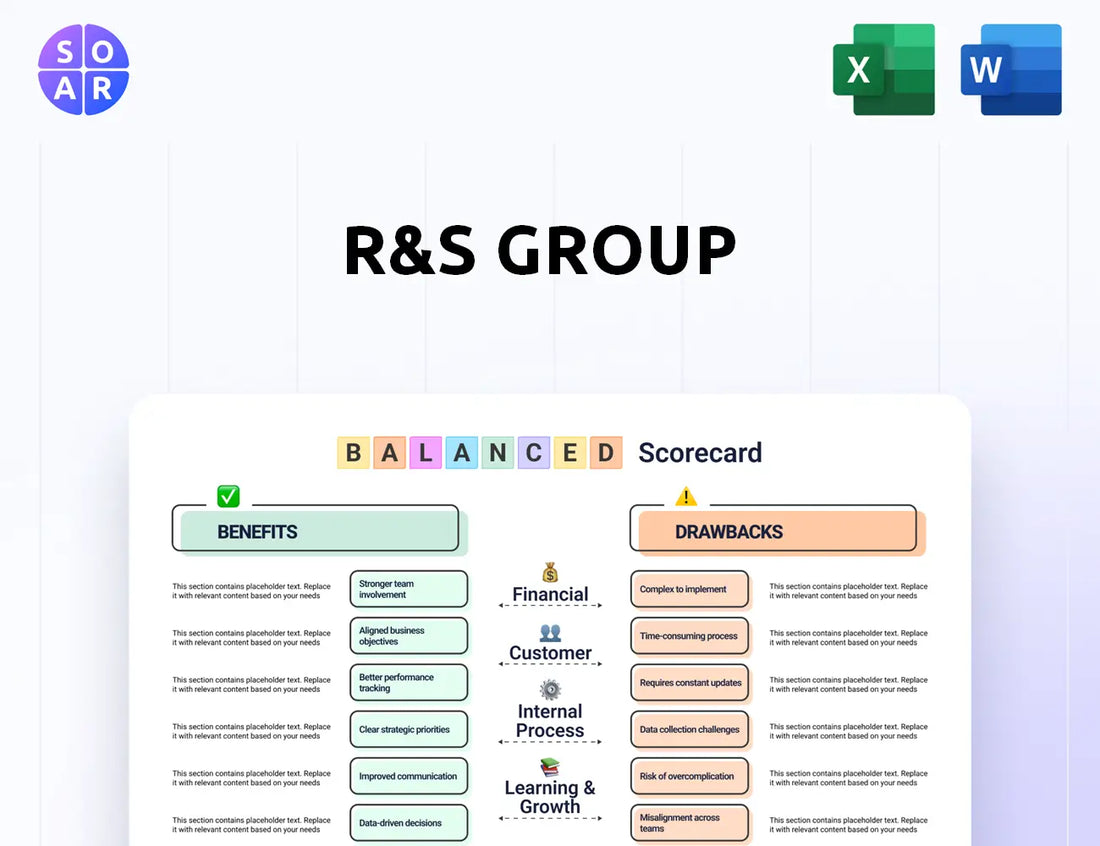Click the Learning & Growth label
Viewport: 1100px width, 846px height.
click(550, 797)
